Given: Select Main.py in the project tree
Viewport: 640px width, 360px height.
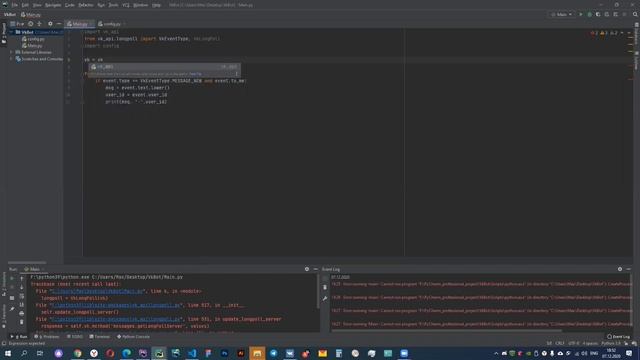Looking at the screenshot, I should pos(33,46).
